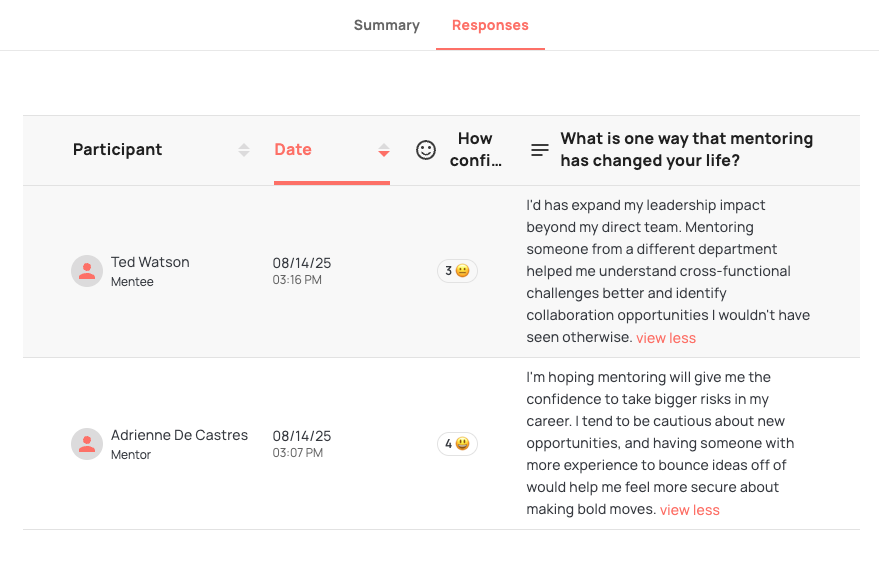Screen dimensions: 879x575
Task: Select Ted Watson's 08/14/25 date cell
Action: 302,263
